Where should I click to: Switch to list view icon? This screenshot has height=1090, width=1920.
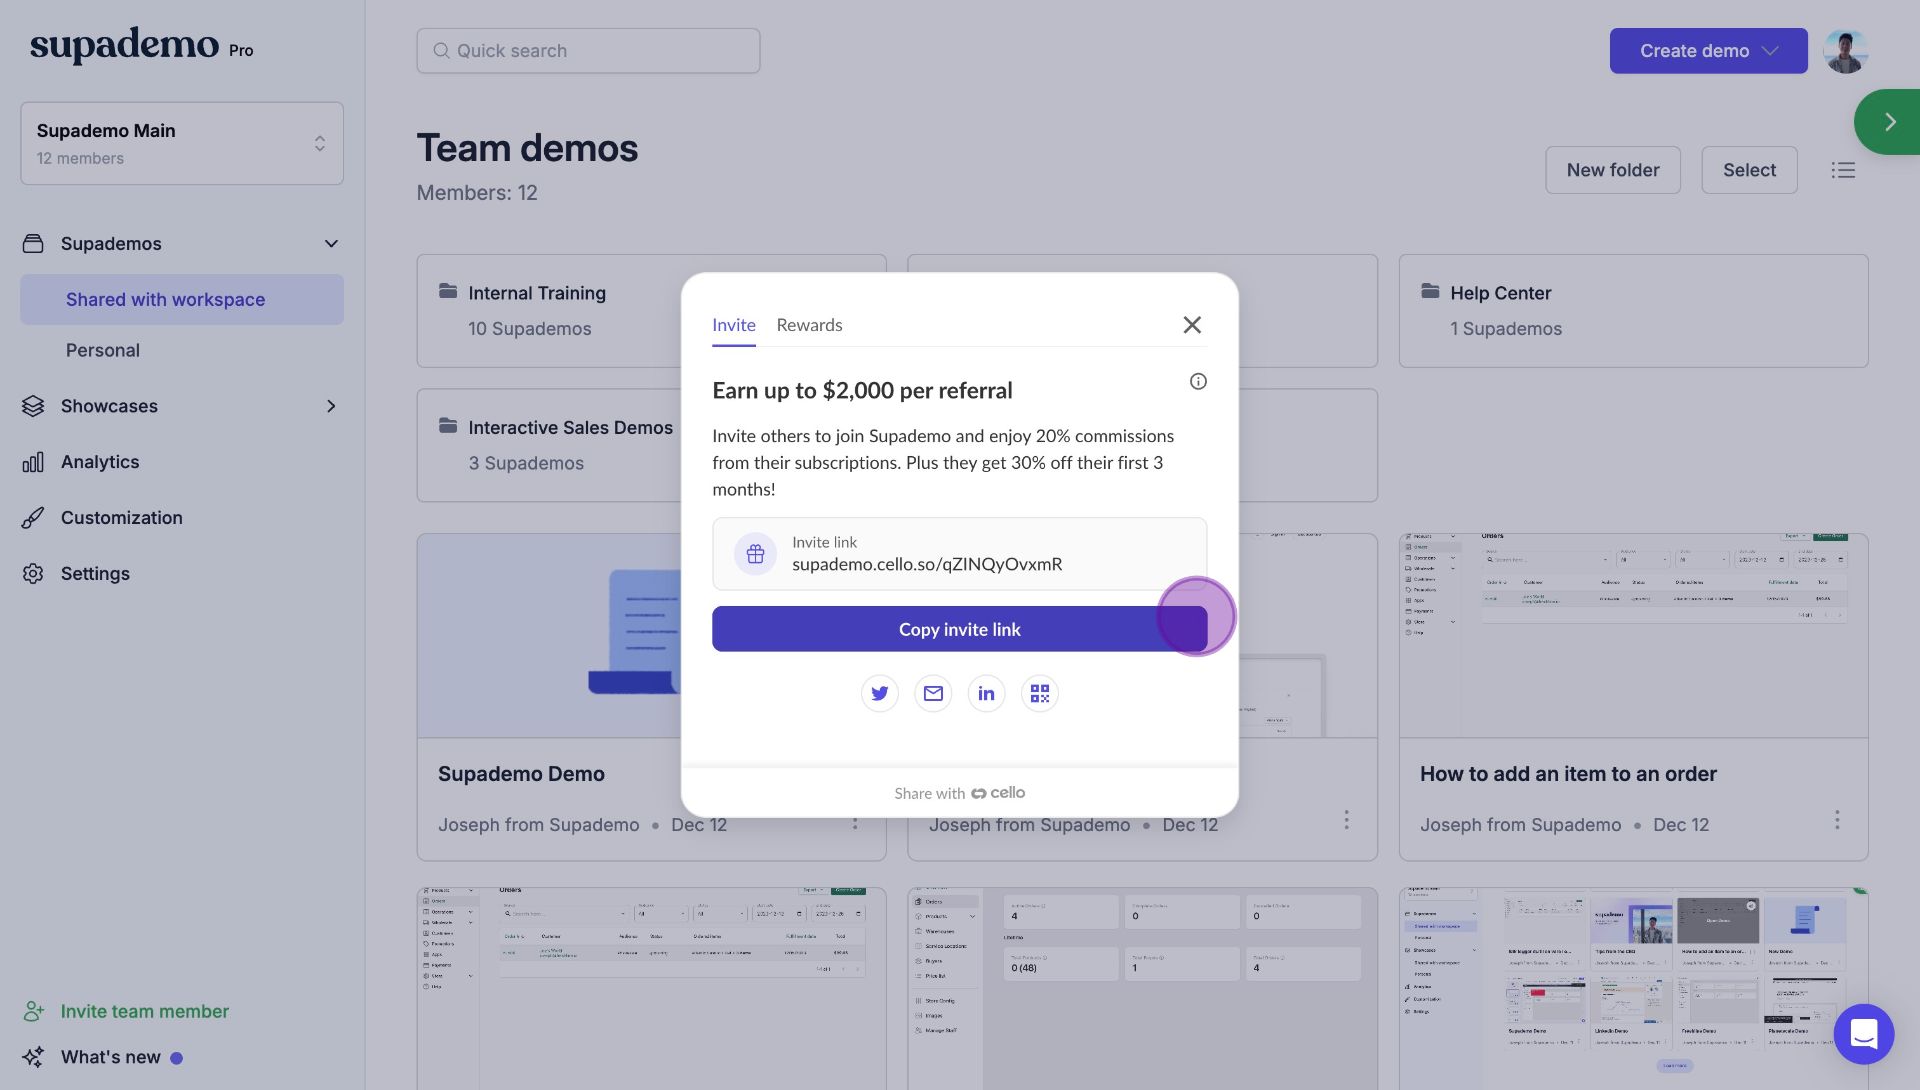(x=1843, y=170)
